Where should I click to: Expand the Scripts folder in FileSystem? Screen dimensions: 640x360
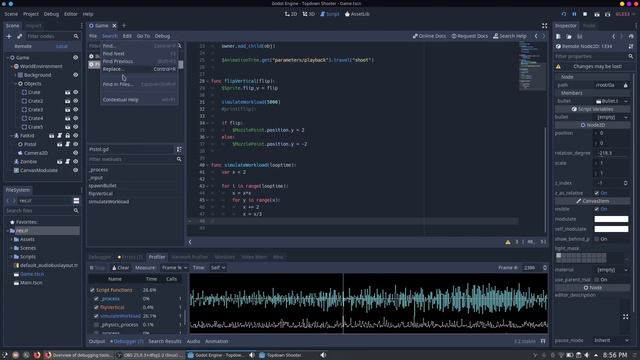pos(11,257)
